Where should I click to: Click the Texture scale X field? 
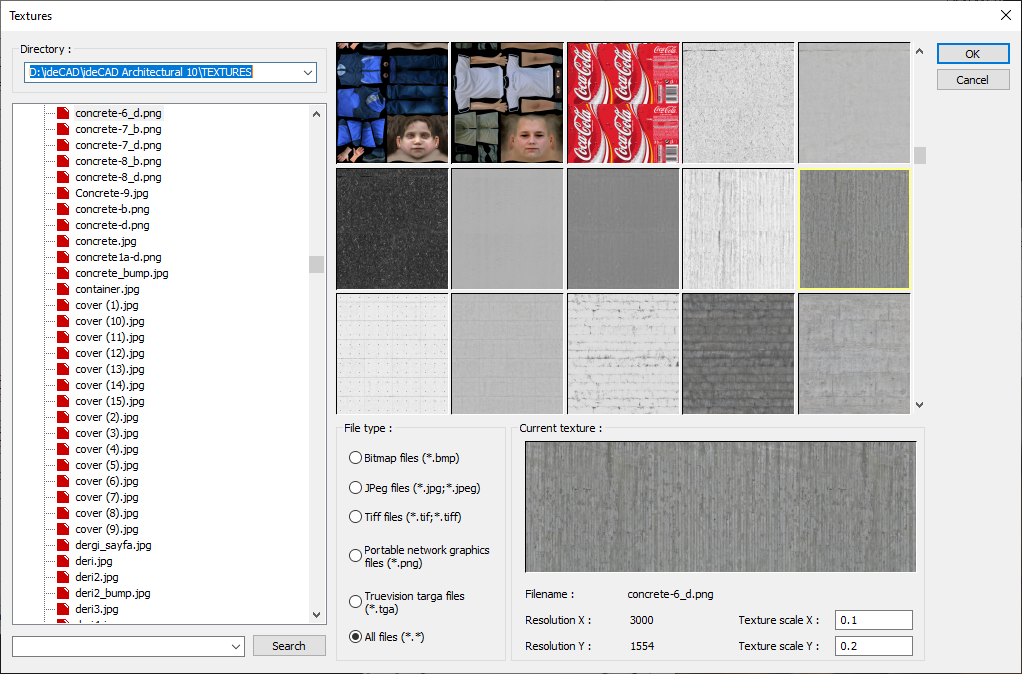[873, 620]
